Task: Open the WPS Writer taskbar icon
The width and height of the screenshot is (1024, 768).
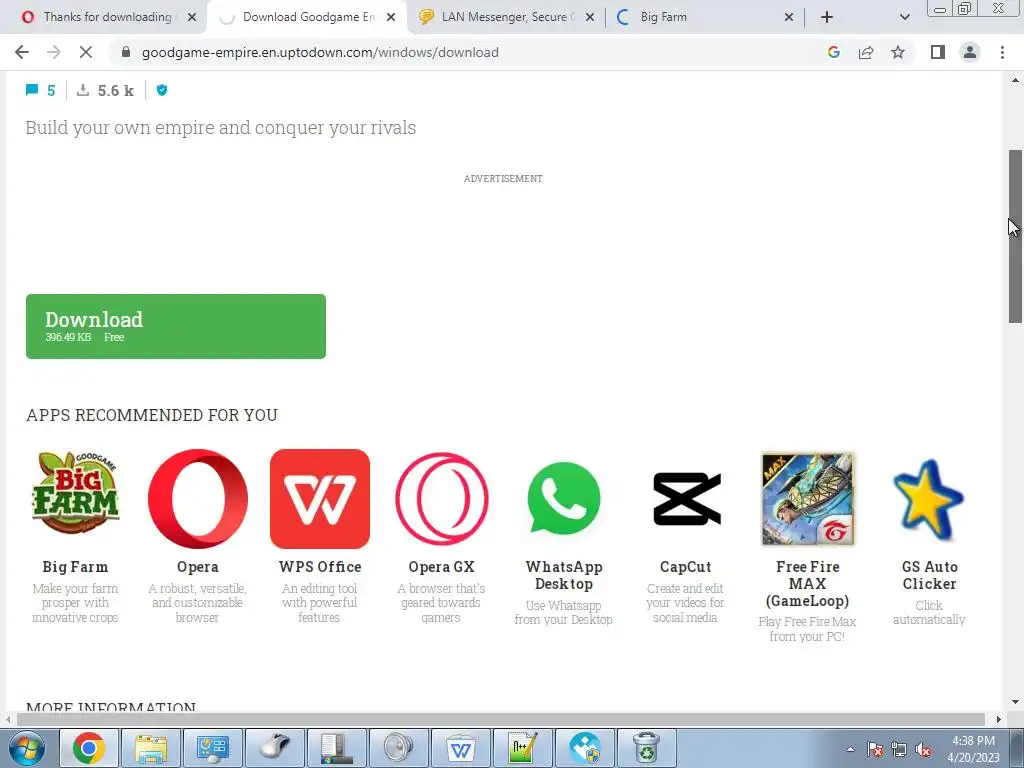Action: tap(460, 748)
